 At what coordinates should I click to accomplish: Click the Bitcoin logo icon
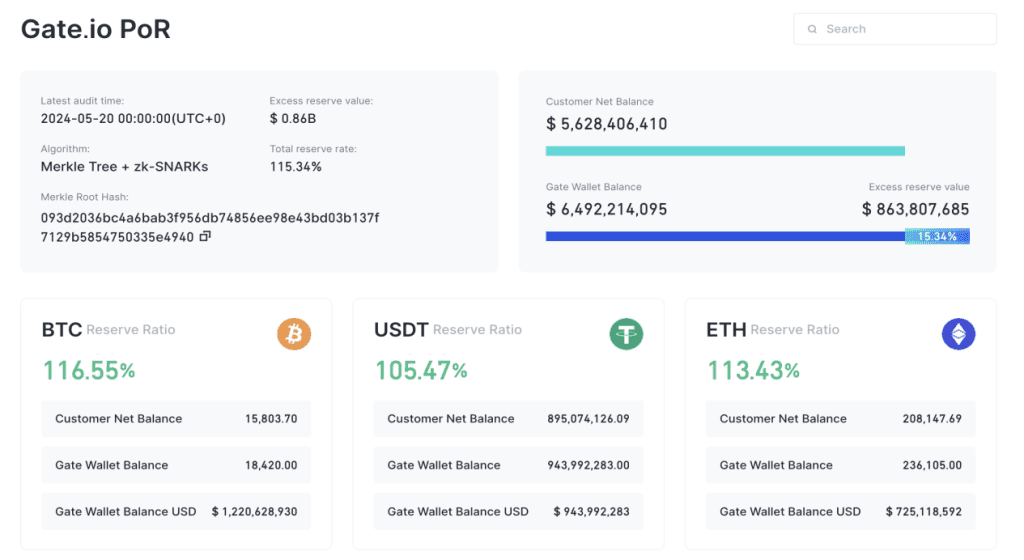pos(294,334)
